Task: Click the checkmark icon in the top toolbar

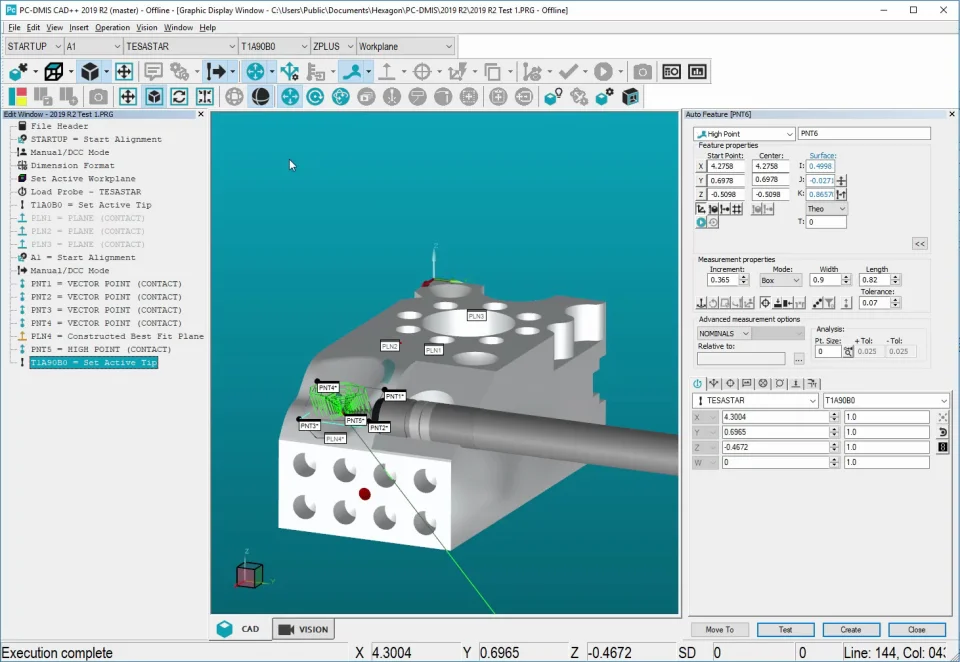Action: click(568, 72)
